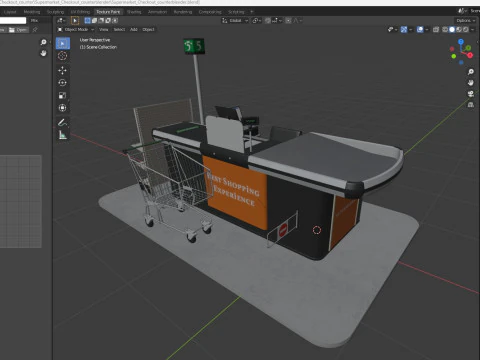Switch to the UV Editing workspace tab
Screen dimensions: 480x360
pyautogui.click(x=80, y=12)
